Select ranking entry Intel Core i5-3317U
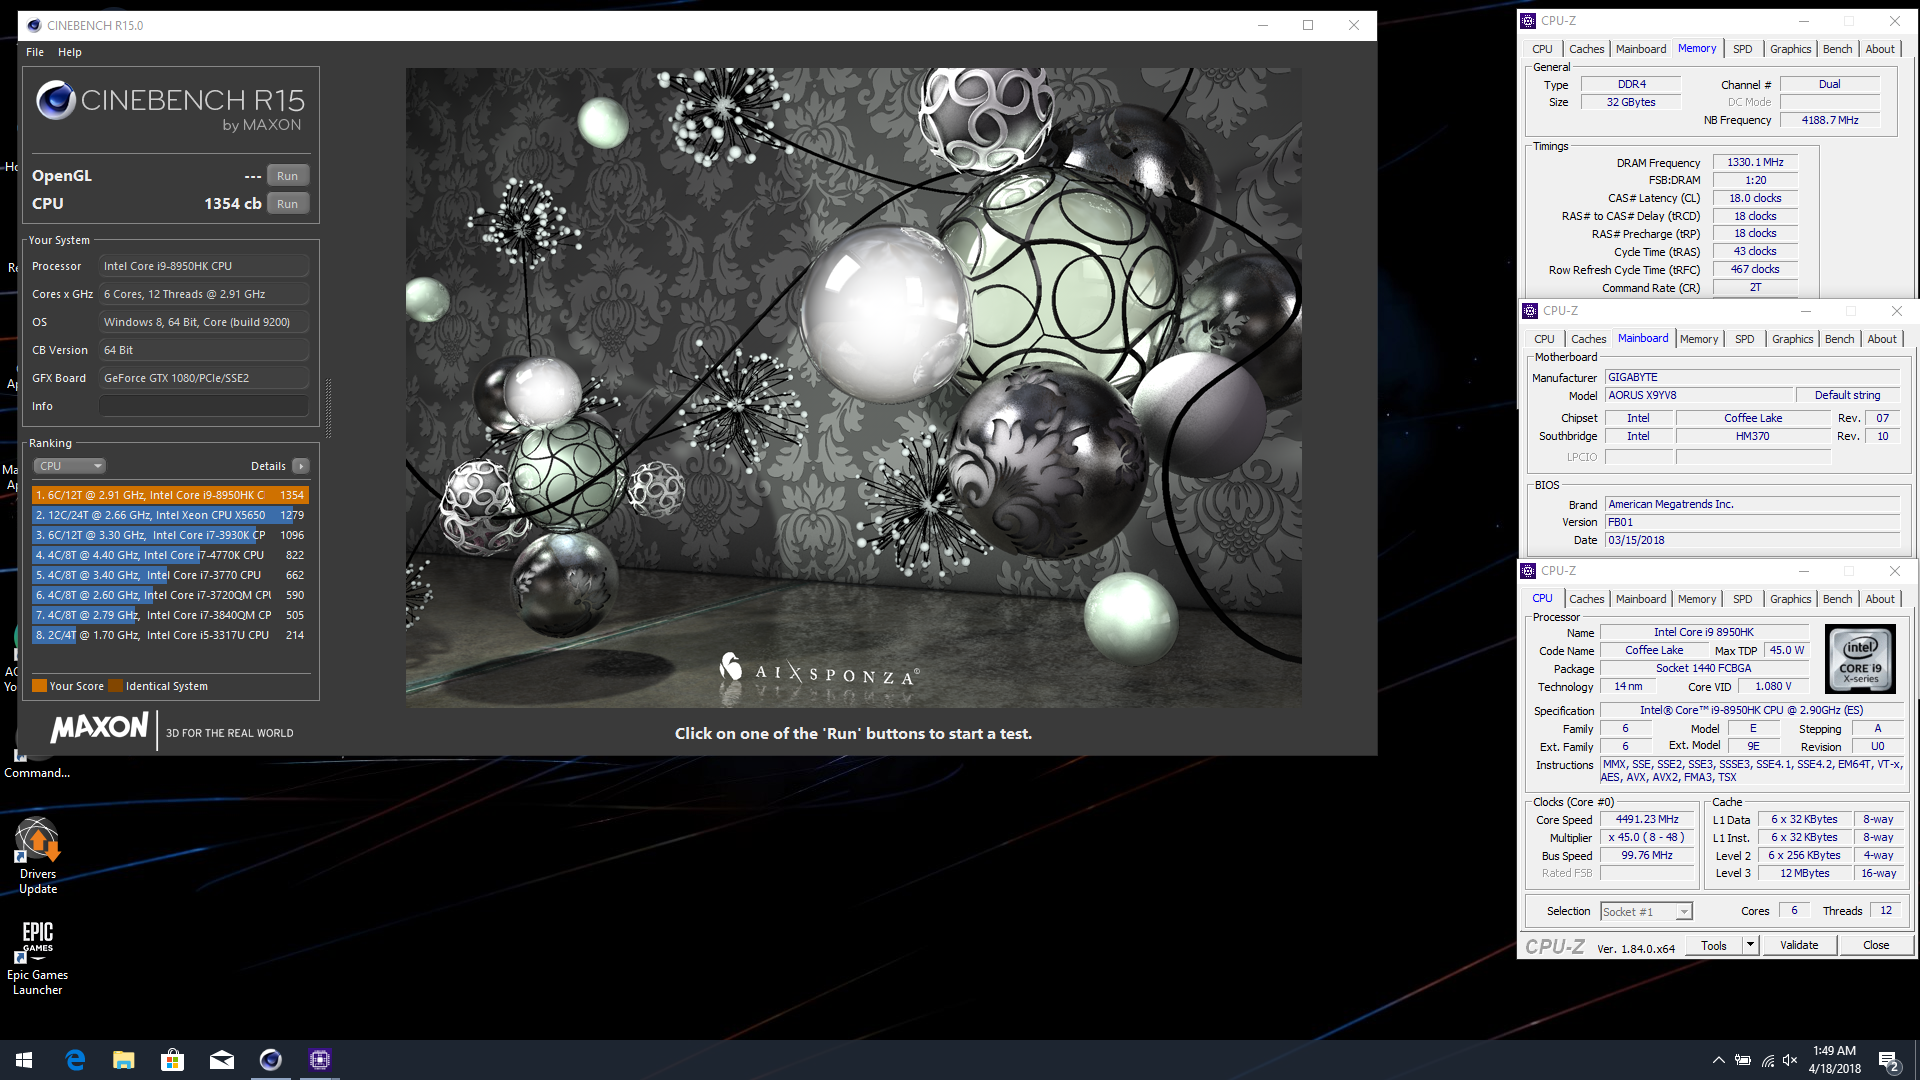Screen dimensions: 1920x1080 pos(170,635)
